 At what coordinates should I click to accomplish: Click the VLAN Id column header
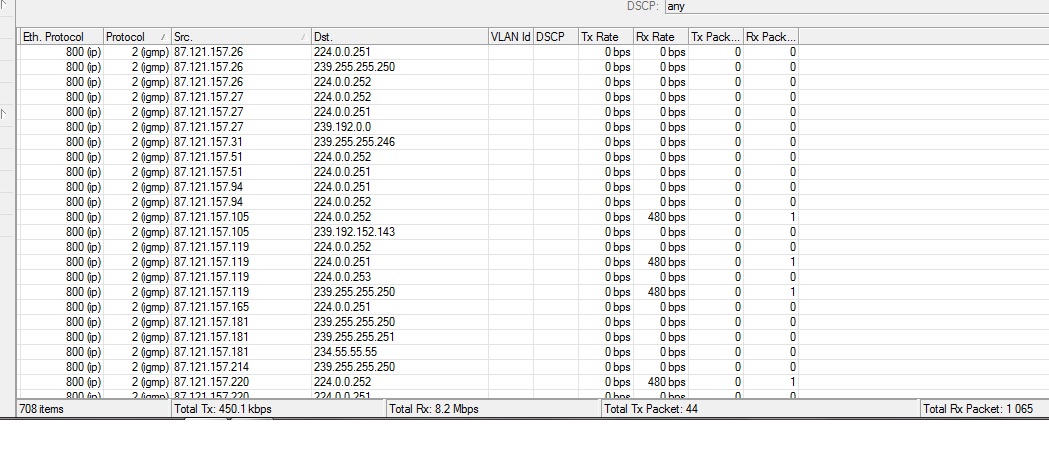pos(510,37)
